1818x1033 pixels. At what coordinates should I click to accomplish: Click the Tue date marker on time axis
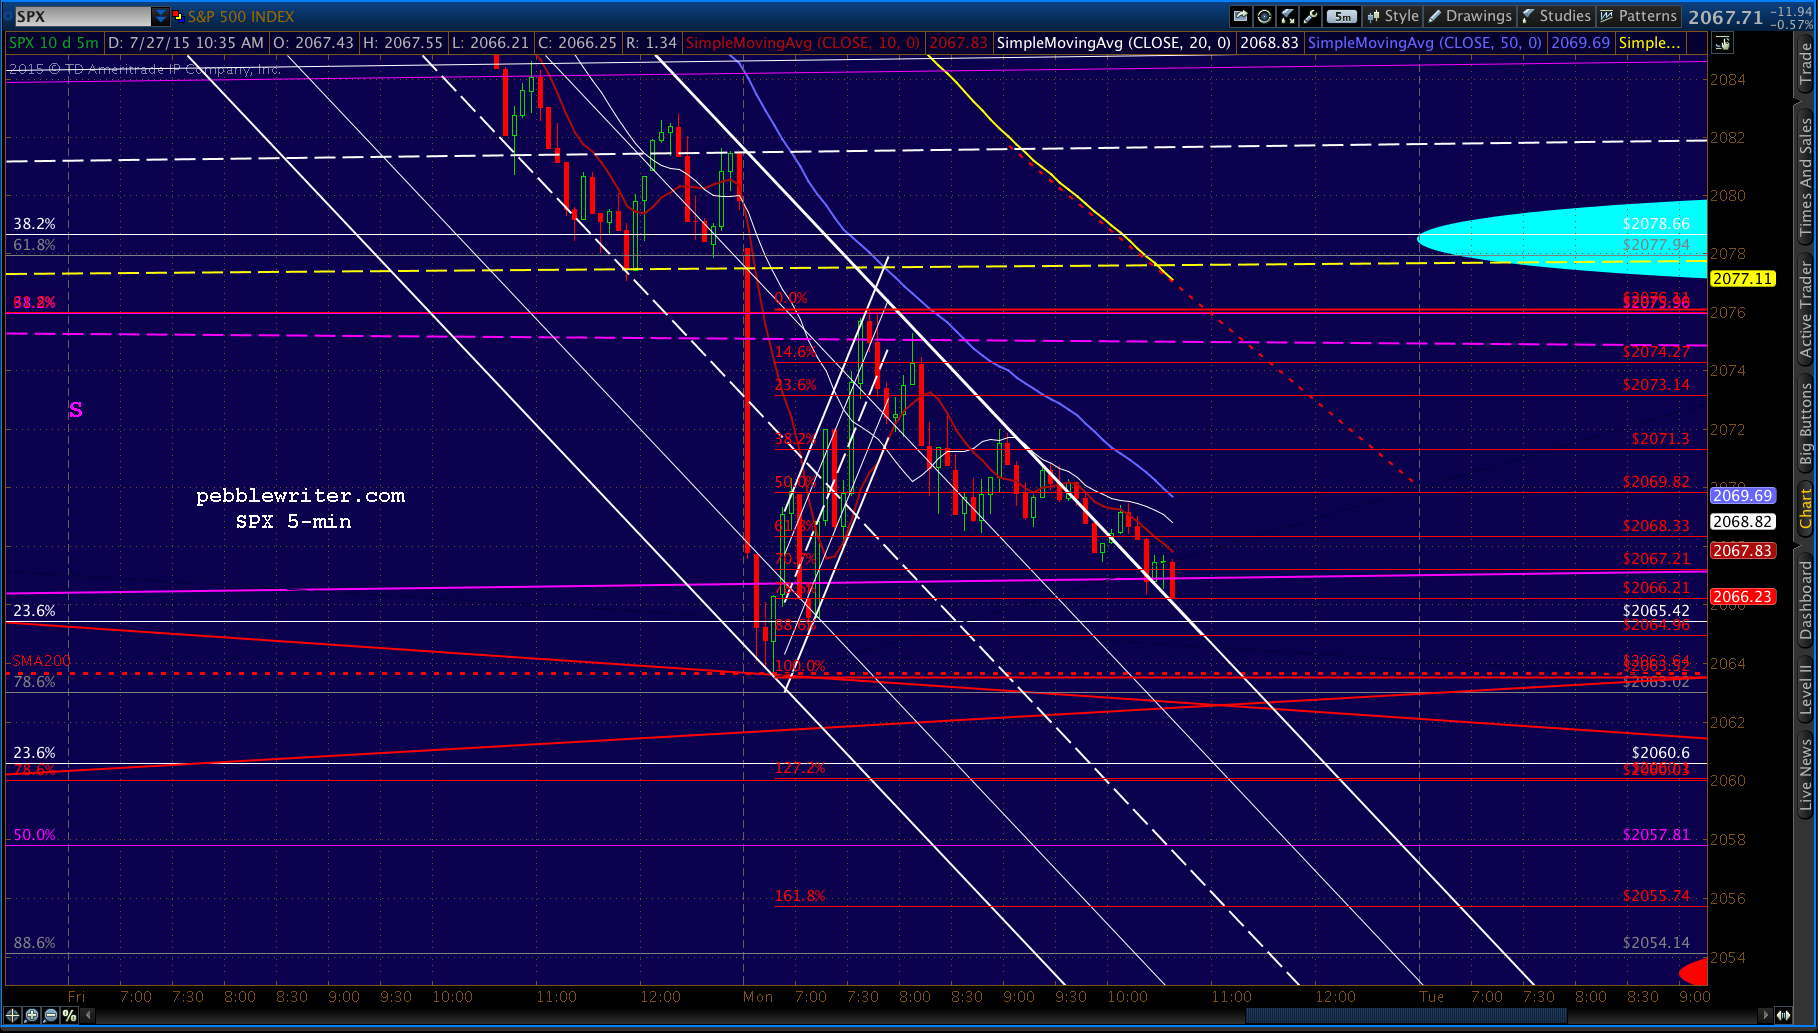click(1431, 997)
